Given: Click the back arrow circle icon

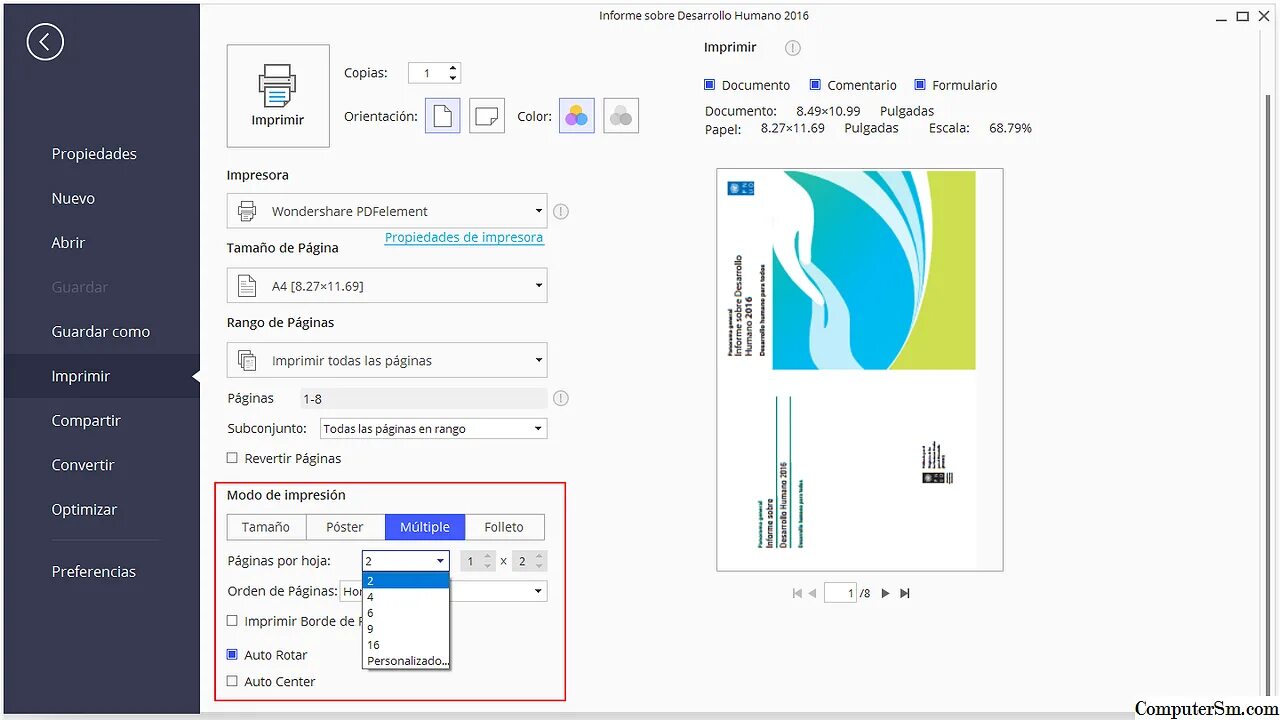Looking at the screenshot, I should (45, 42).
